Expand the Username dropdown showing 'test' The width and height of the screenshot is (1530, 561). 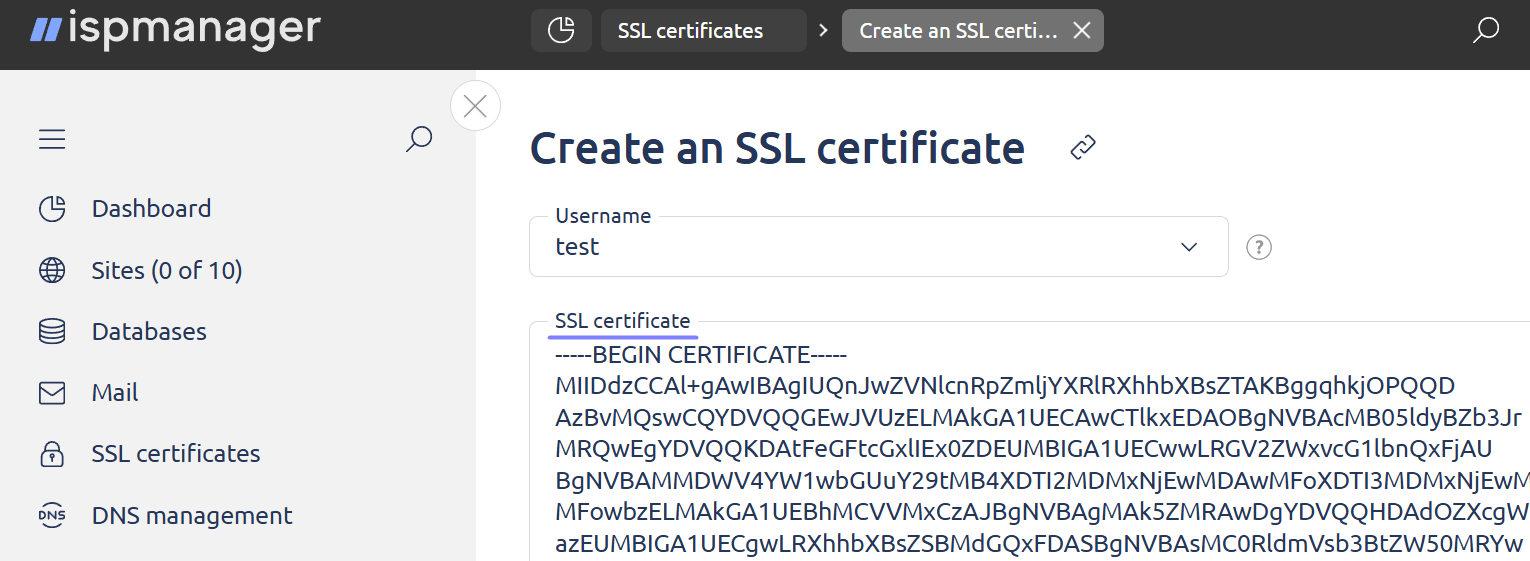coord(878,247)
